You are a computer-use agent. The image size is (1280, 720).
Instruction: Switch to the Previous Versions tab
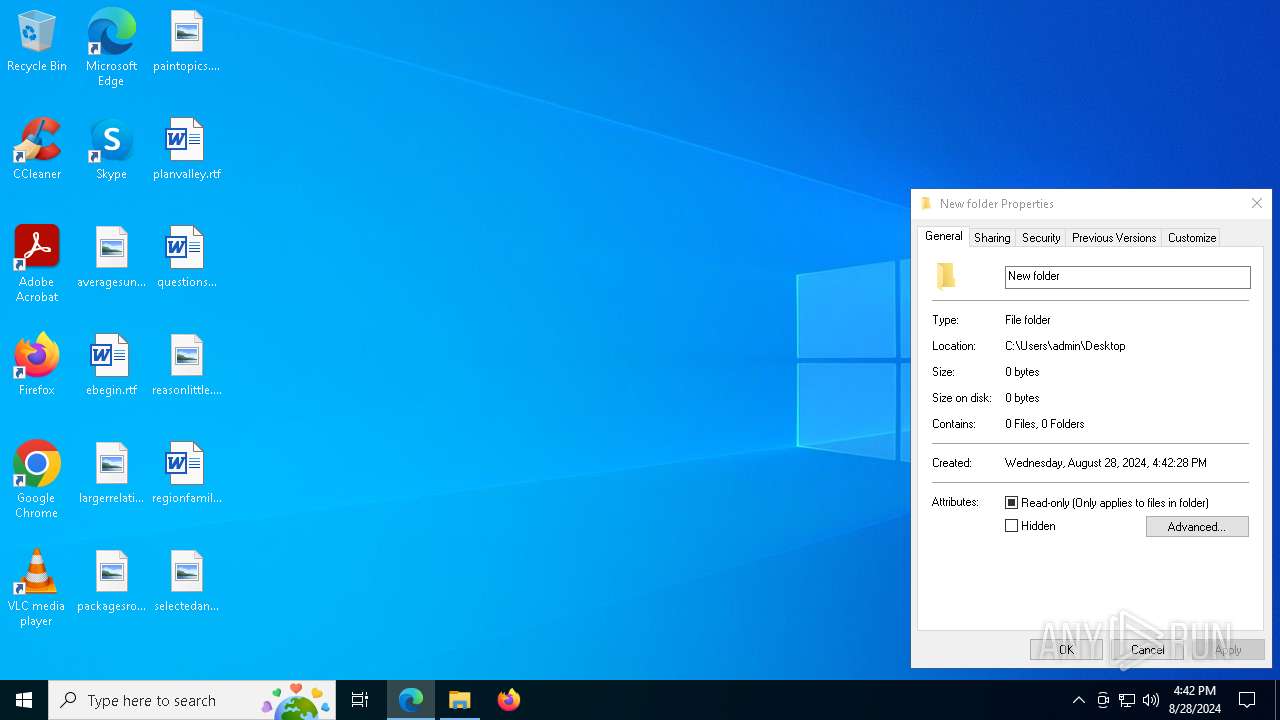point(1114,238)
